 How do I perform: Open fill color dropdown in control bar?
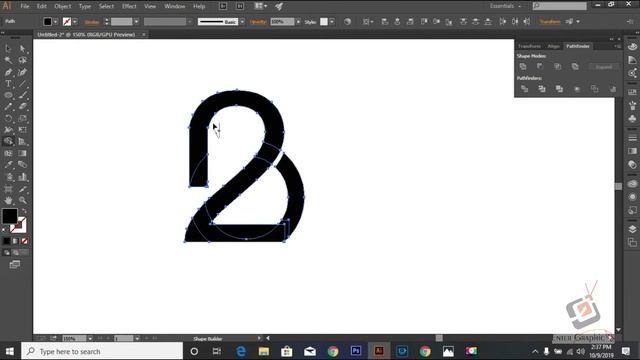[x=56, y=22]
